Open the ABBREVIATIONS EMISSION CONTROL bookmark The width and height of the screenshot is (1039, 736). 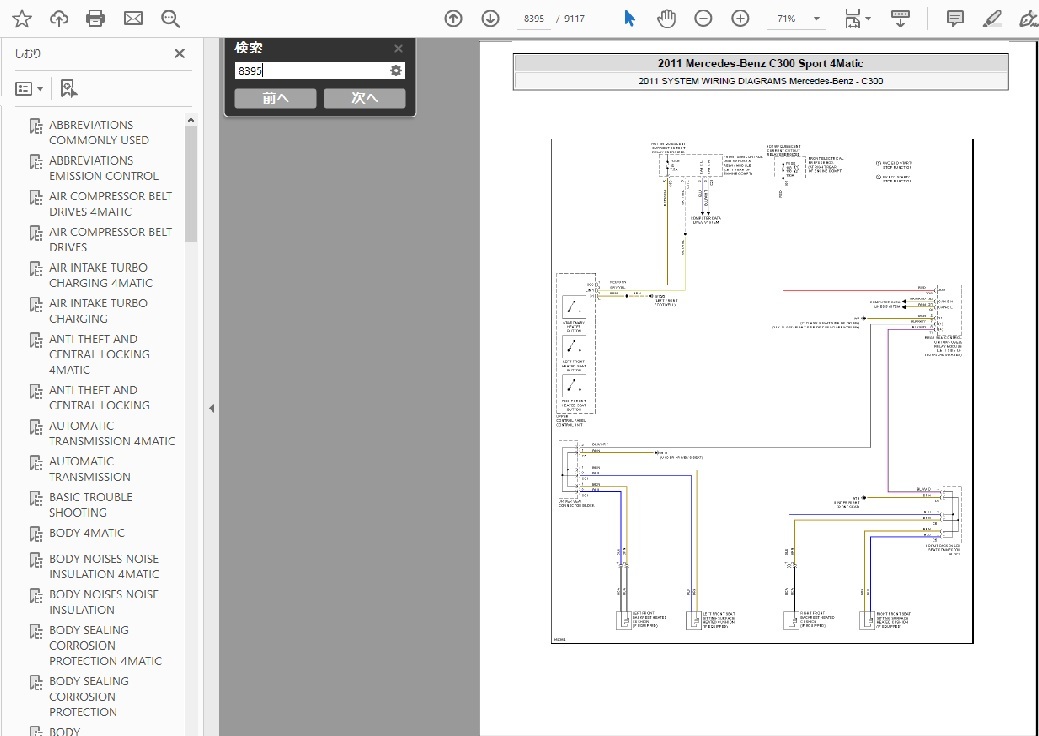[104, 168]
